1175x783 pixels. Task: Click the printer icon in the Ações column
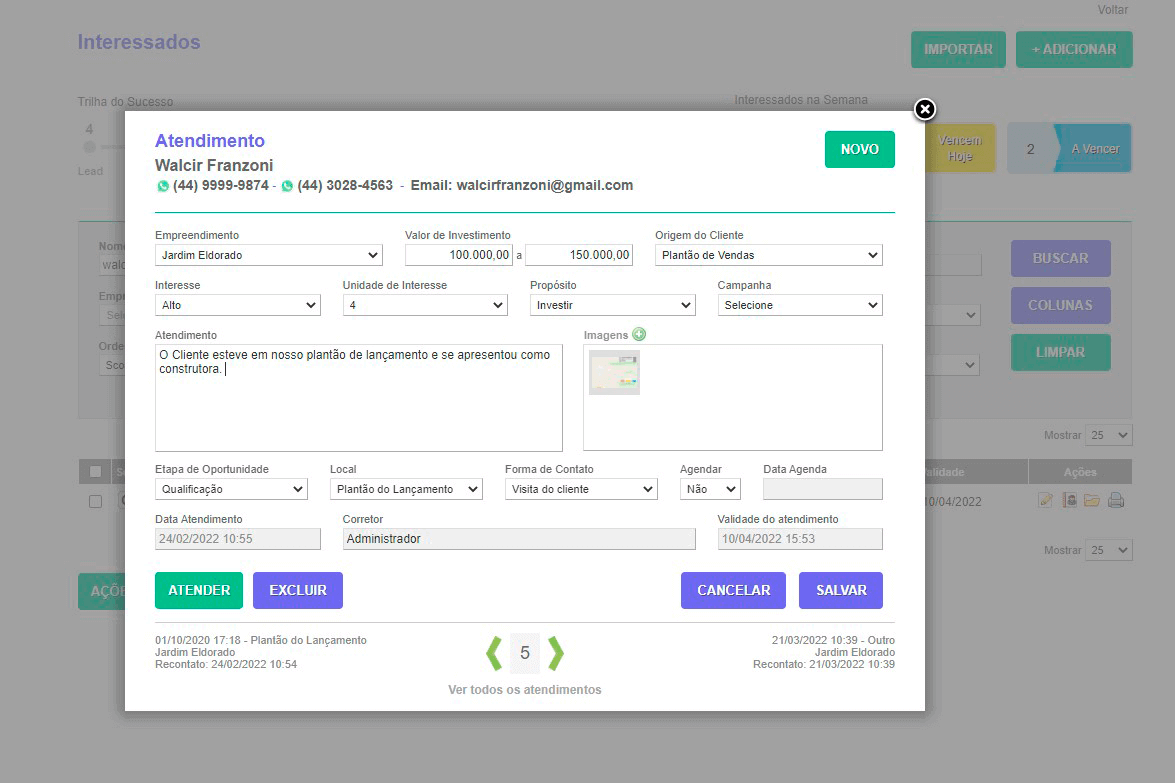pos(1116,500)
